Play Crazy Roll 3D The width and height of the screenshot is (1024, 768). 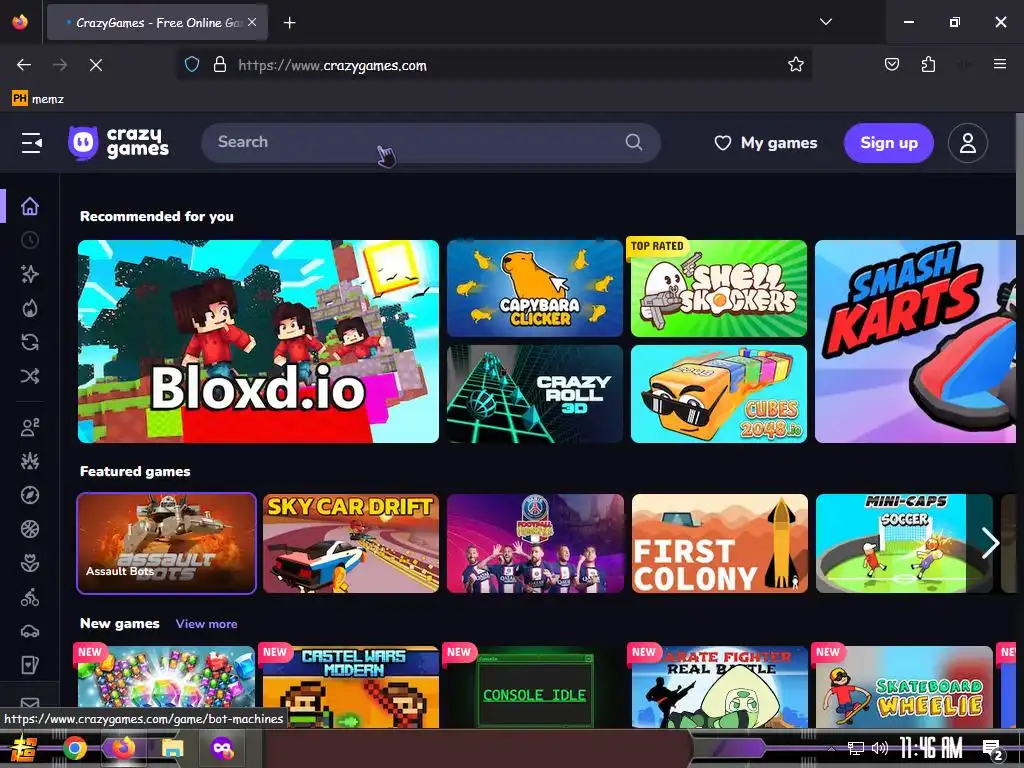[x=535, y=394]
